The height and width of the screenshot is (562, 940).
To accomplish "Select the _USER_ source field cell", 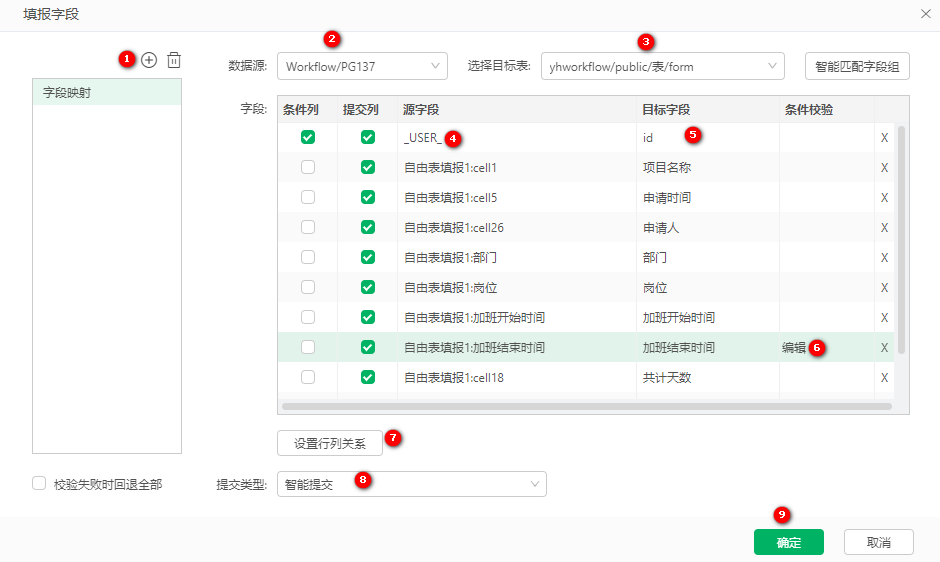I will tap(517, 138).
